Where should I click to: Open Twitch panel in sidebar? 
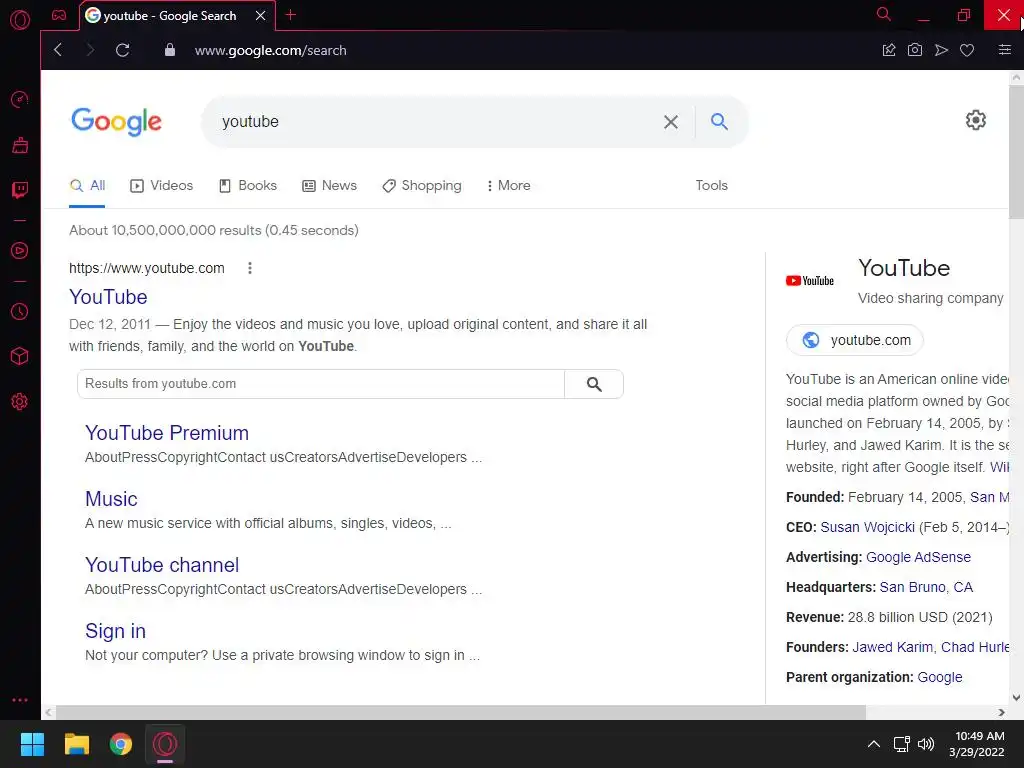(x=20, y=190)
